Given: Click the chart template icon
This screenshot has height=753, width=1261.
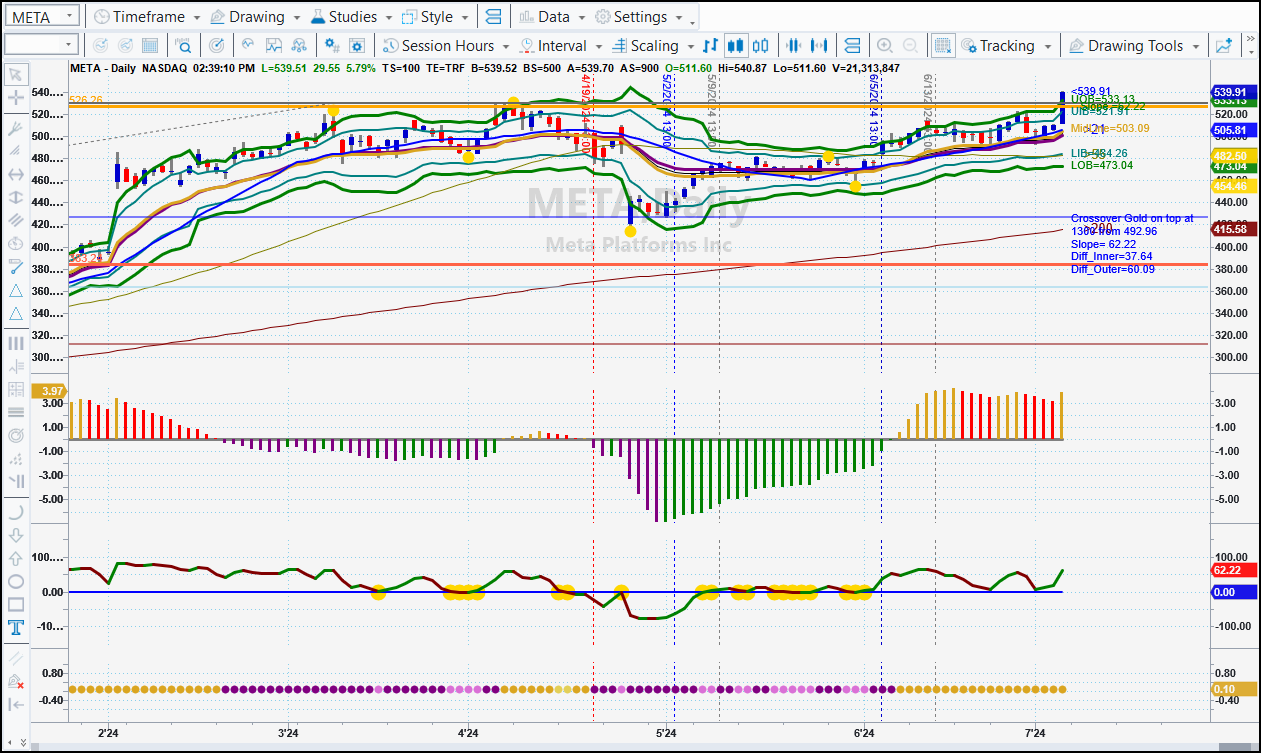Looking at the screenshot, I should pos(274,45).
